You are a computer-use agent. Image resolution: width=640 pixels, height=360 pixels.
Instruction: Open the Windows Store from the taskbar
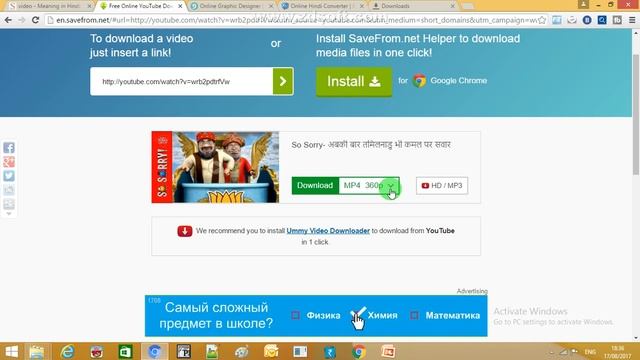click(x=125, y=351)
